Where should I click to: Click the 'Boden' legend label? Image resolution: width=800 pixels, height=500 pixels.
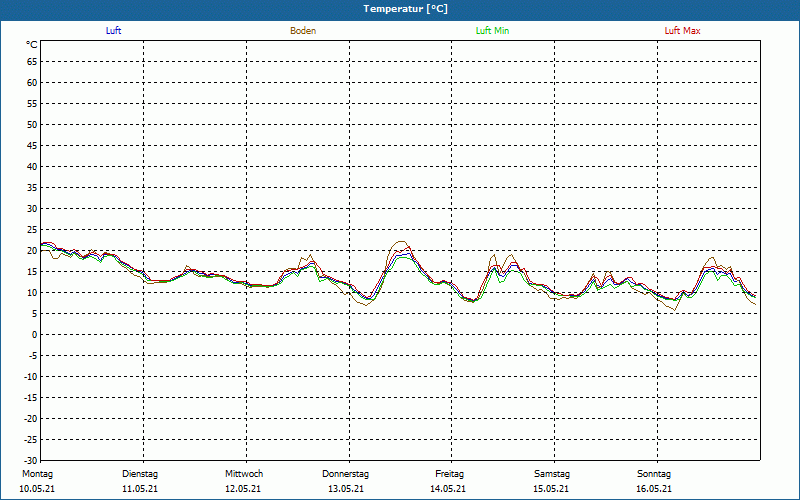click(x=303, y=31)
